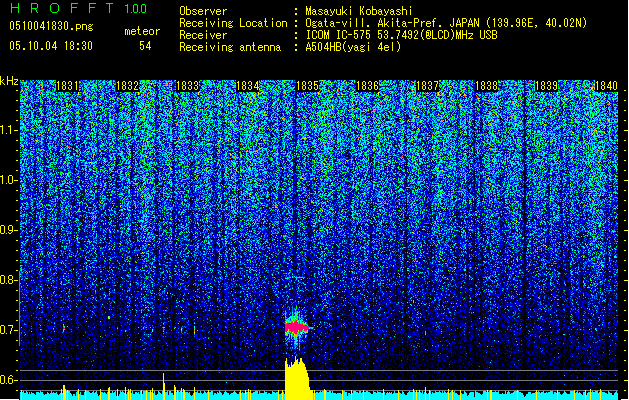This screenshot has width=629, height=400.
Task: Click the 1839 time marker label
Action: point(546,86)
